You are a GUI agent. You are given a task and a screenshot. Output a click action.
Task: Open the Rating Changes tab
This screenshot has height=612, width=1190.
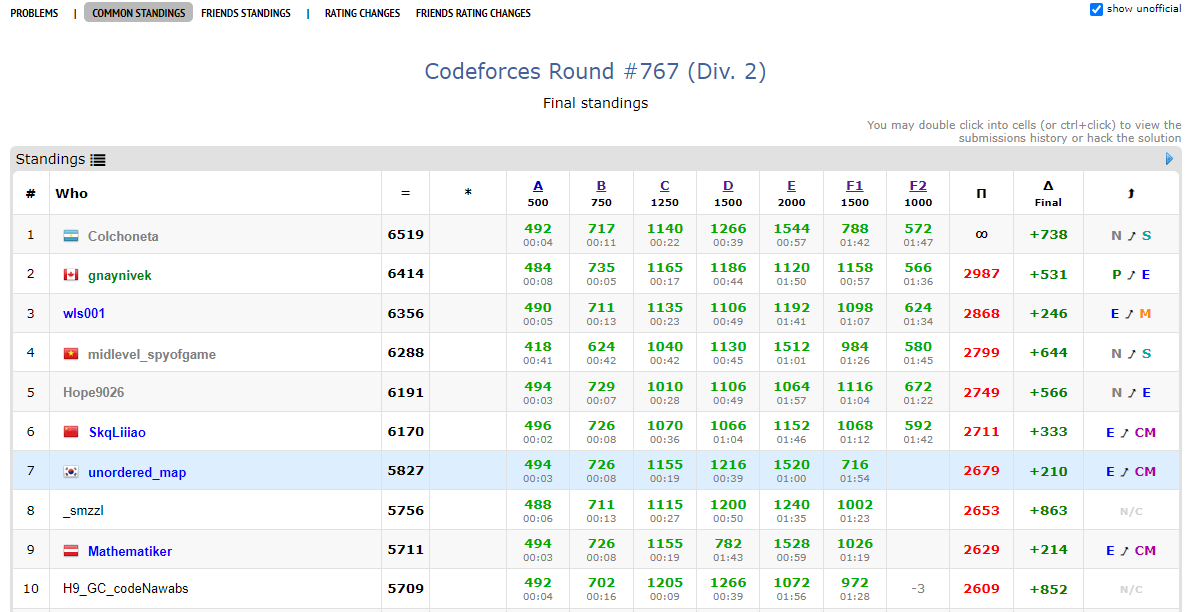point(362,13)
